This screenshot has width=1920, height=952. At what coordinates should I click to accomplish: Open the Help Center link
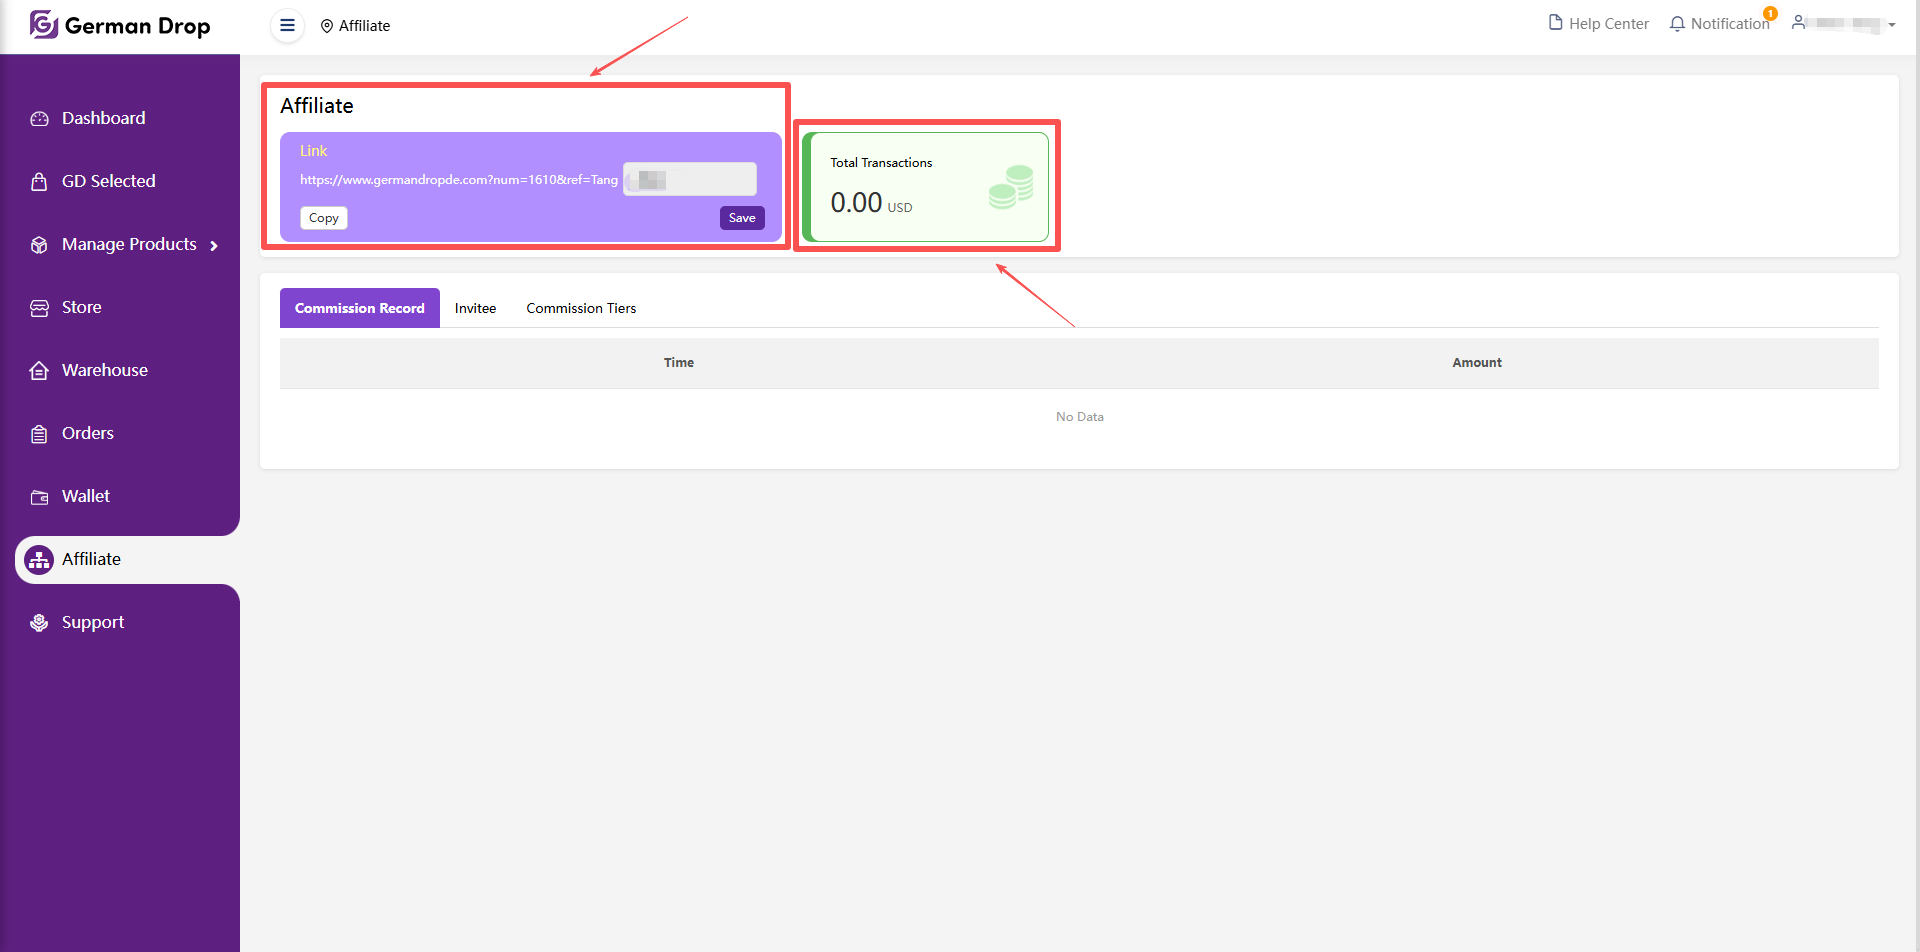pyautogui.click(x=1598, y=24)
